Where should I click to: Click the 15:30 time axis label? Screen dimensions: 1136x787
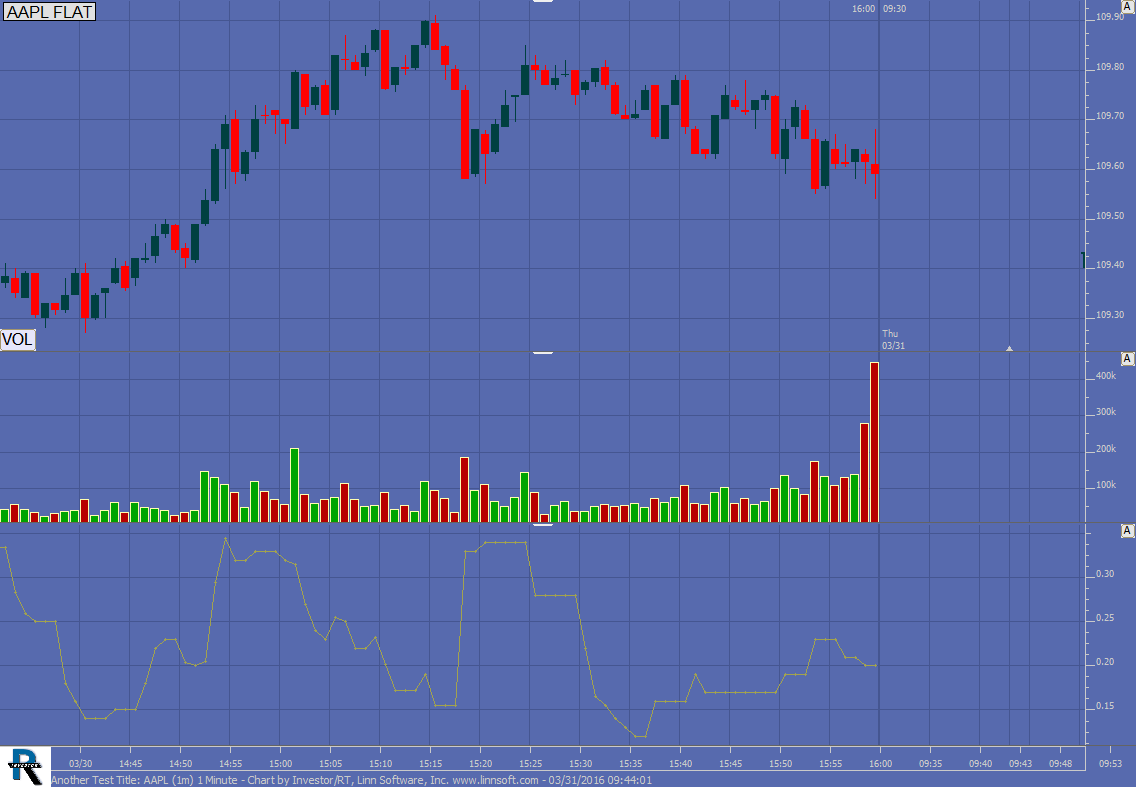tap(580, 764)
